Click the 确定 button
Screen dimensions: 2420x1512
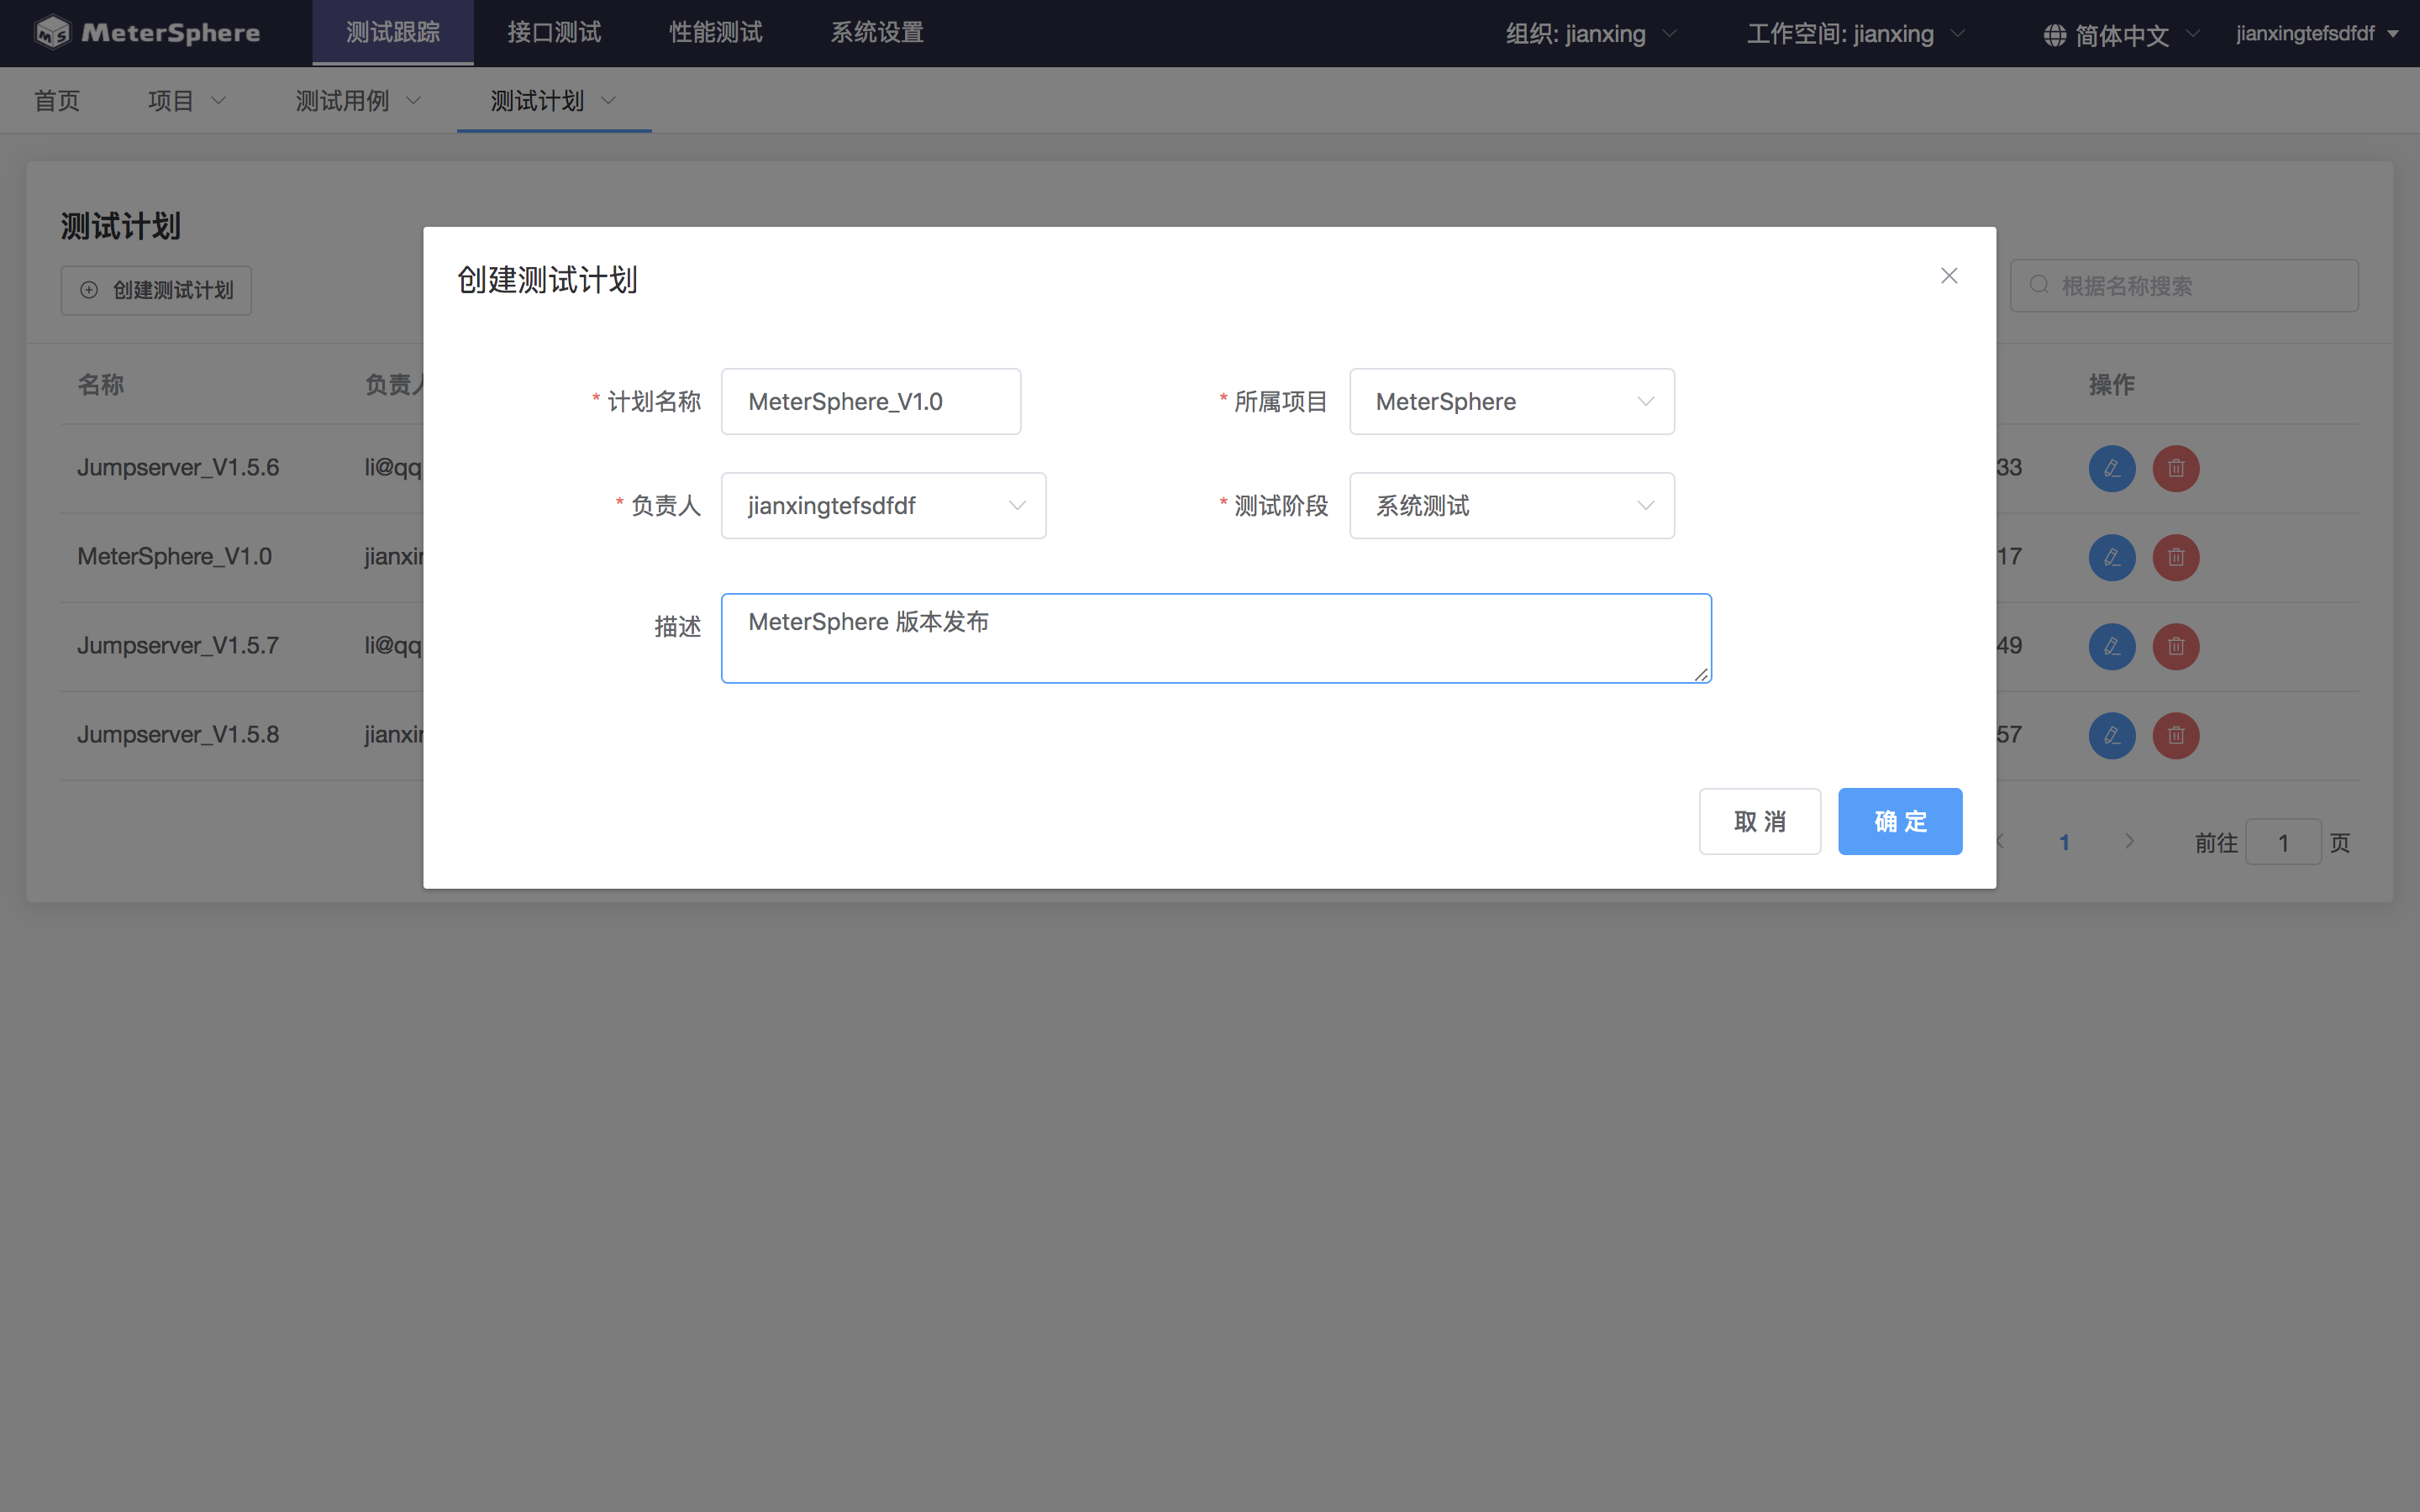(1900, 821)
